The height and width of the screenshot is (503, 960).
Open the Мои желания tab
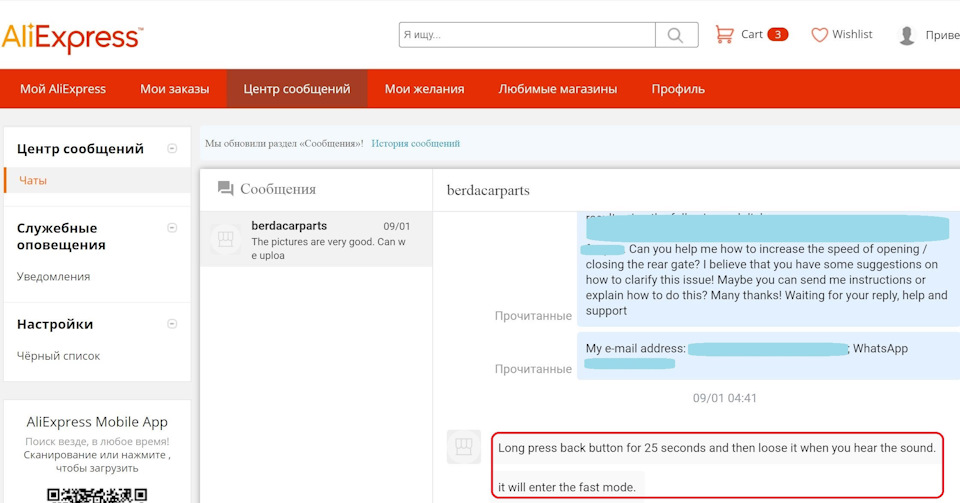pyautogui.click(x=424, y=89)
